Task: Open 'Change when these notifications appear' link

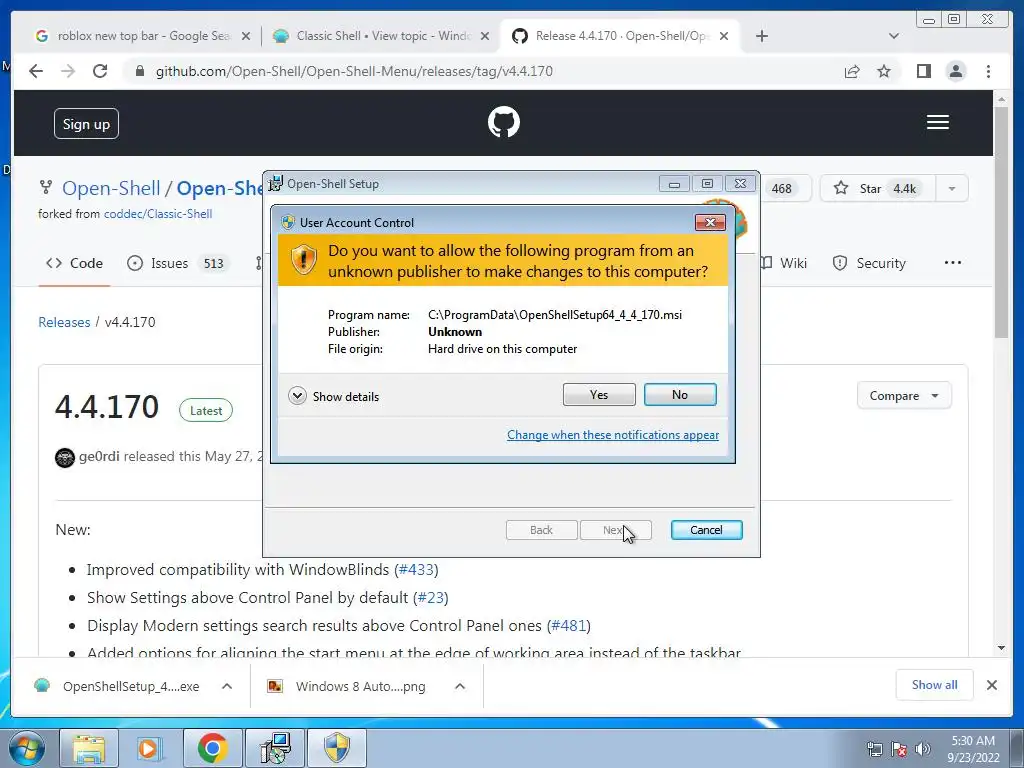Action: pyautogui.click(x=613, y=435)
